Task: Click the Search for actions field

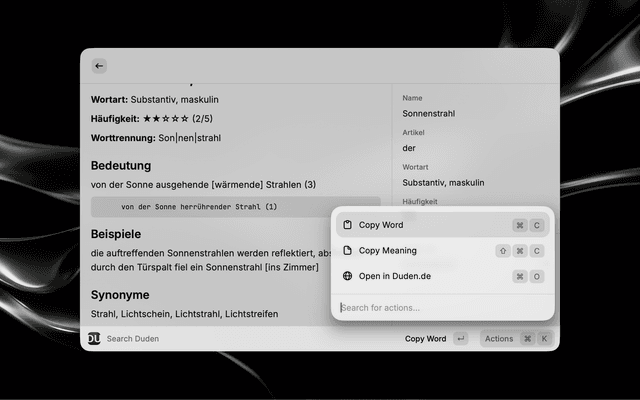Action: 440,307
